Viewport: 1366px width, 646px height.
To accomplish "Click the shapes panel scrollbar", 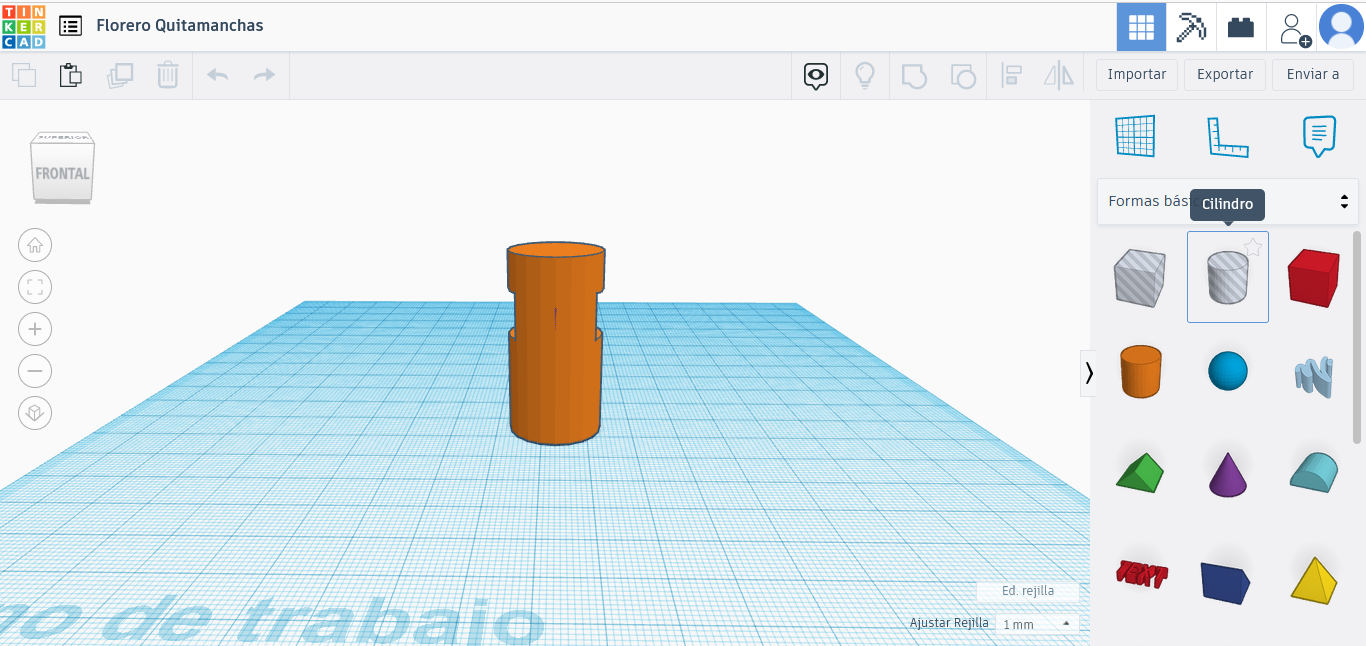I will [x=1357, y=337].
